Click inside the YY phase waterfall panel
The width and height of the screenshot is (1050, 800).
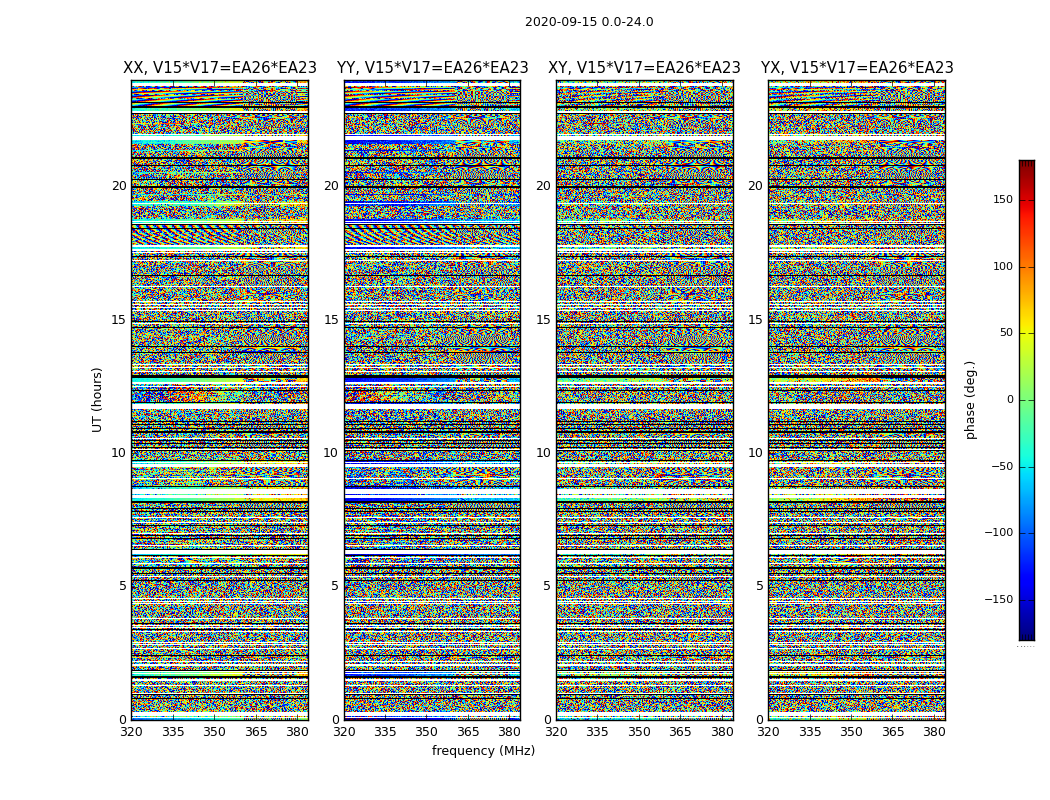[x=433, y=400]
